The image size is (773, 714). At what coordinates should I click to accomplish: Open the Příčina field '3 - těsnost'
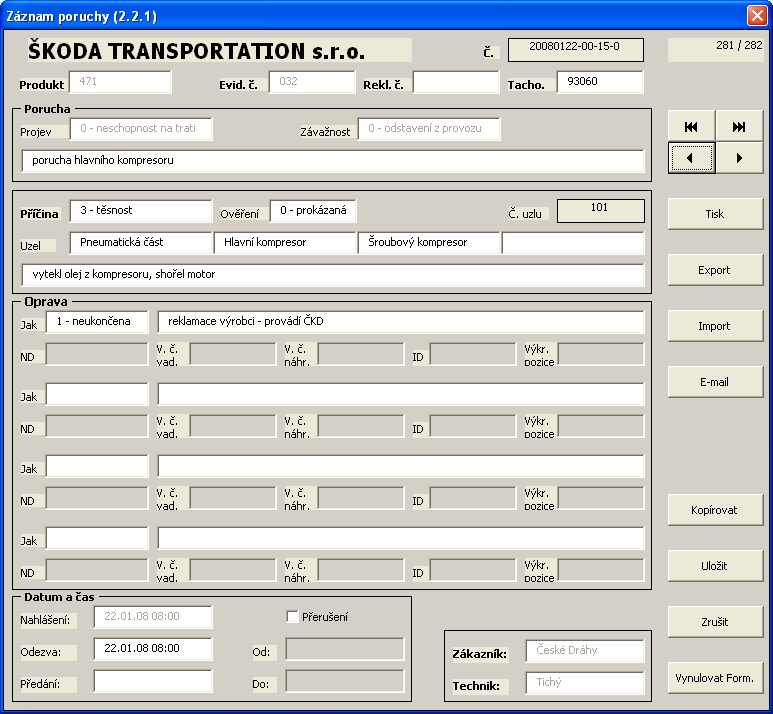[141, 211]
